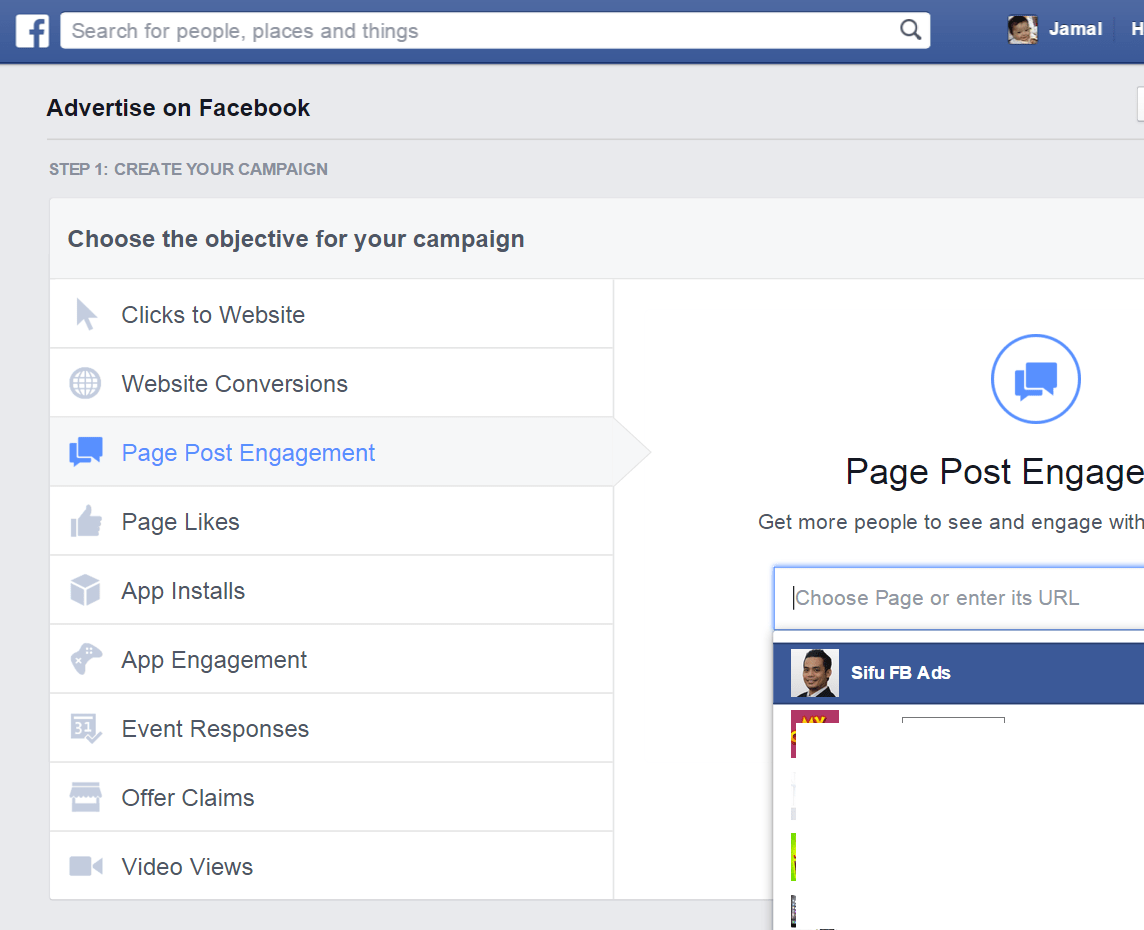This screenshot has height=930, width=1144.
Task: Open Jamal's profile picture thumbnail
Action: [x=1022, y=30]
